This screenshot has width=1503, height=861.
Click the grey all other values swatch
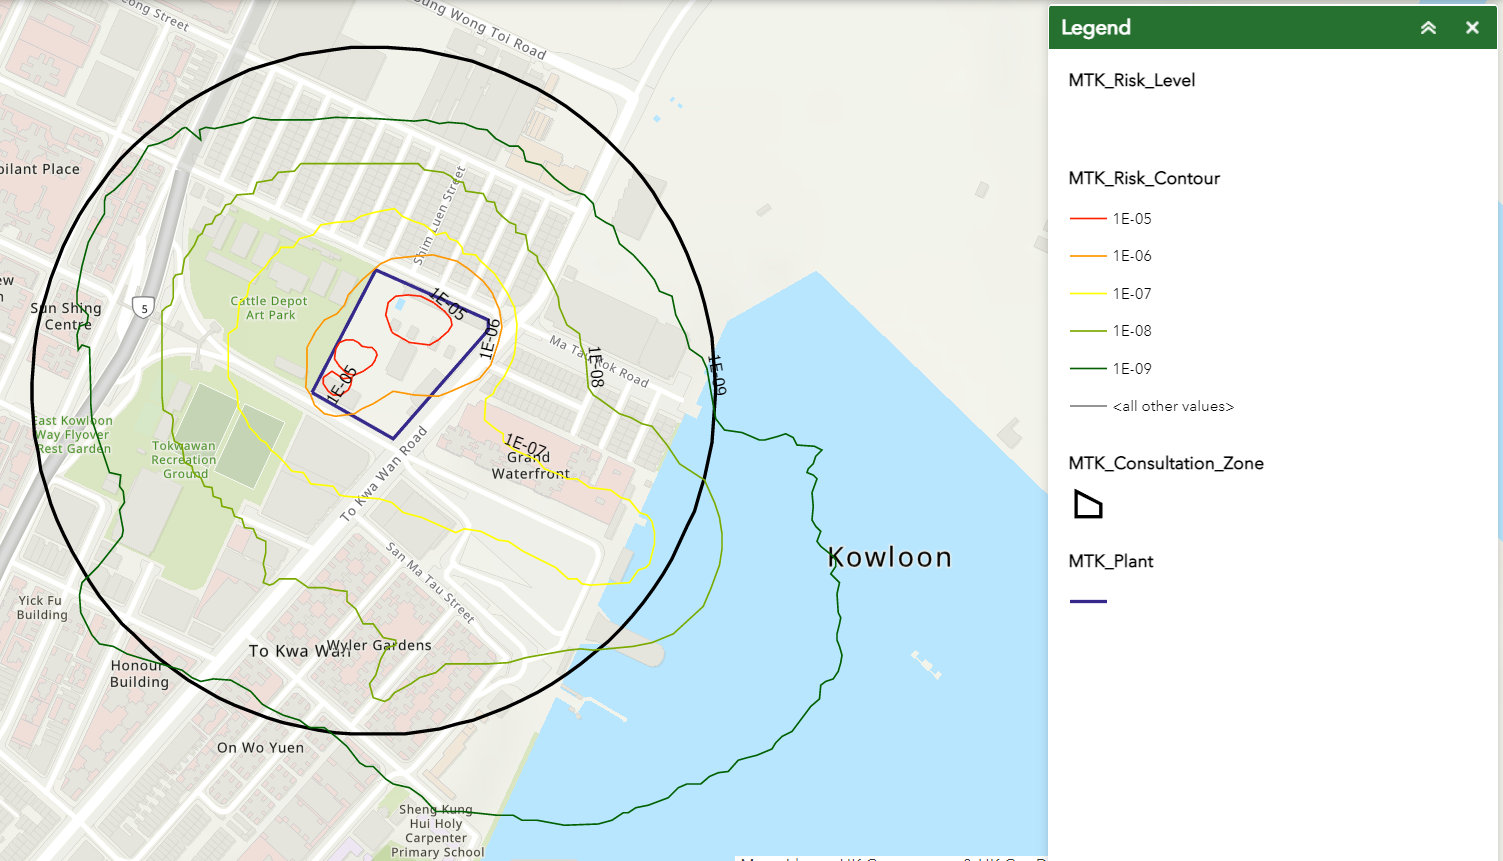[x=1088, y=407]
